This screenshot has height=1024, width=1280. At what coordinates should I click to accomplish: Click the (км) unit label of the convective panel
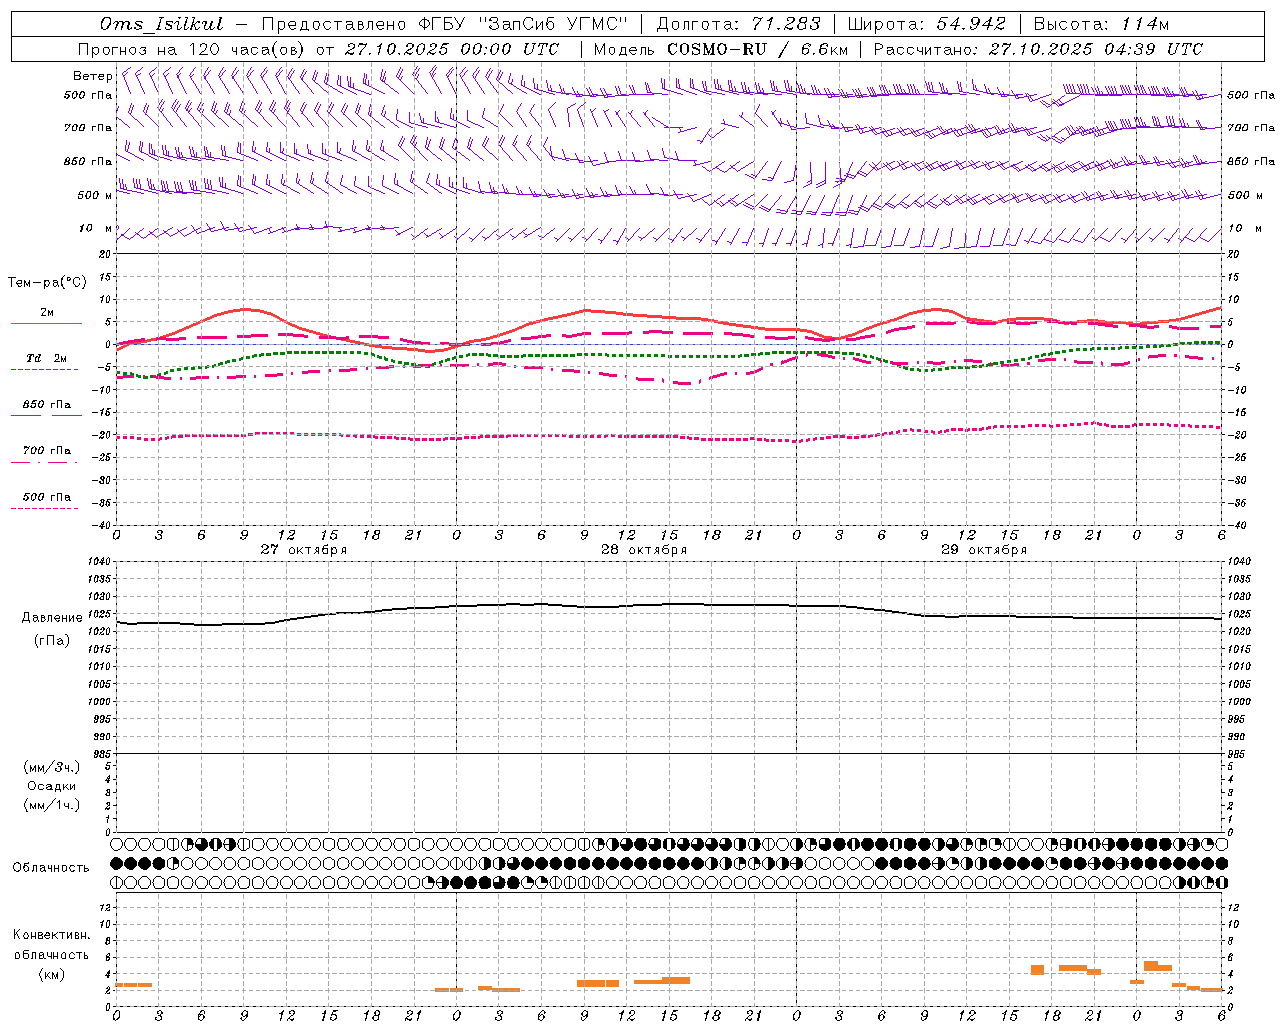[52, 974]
